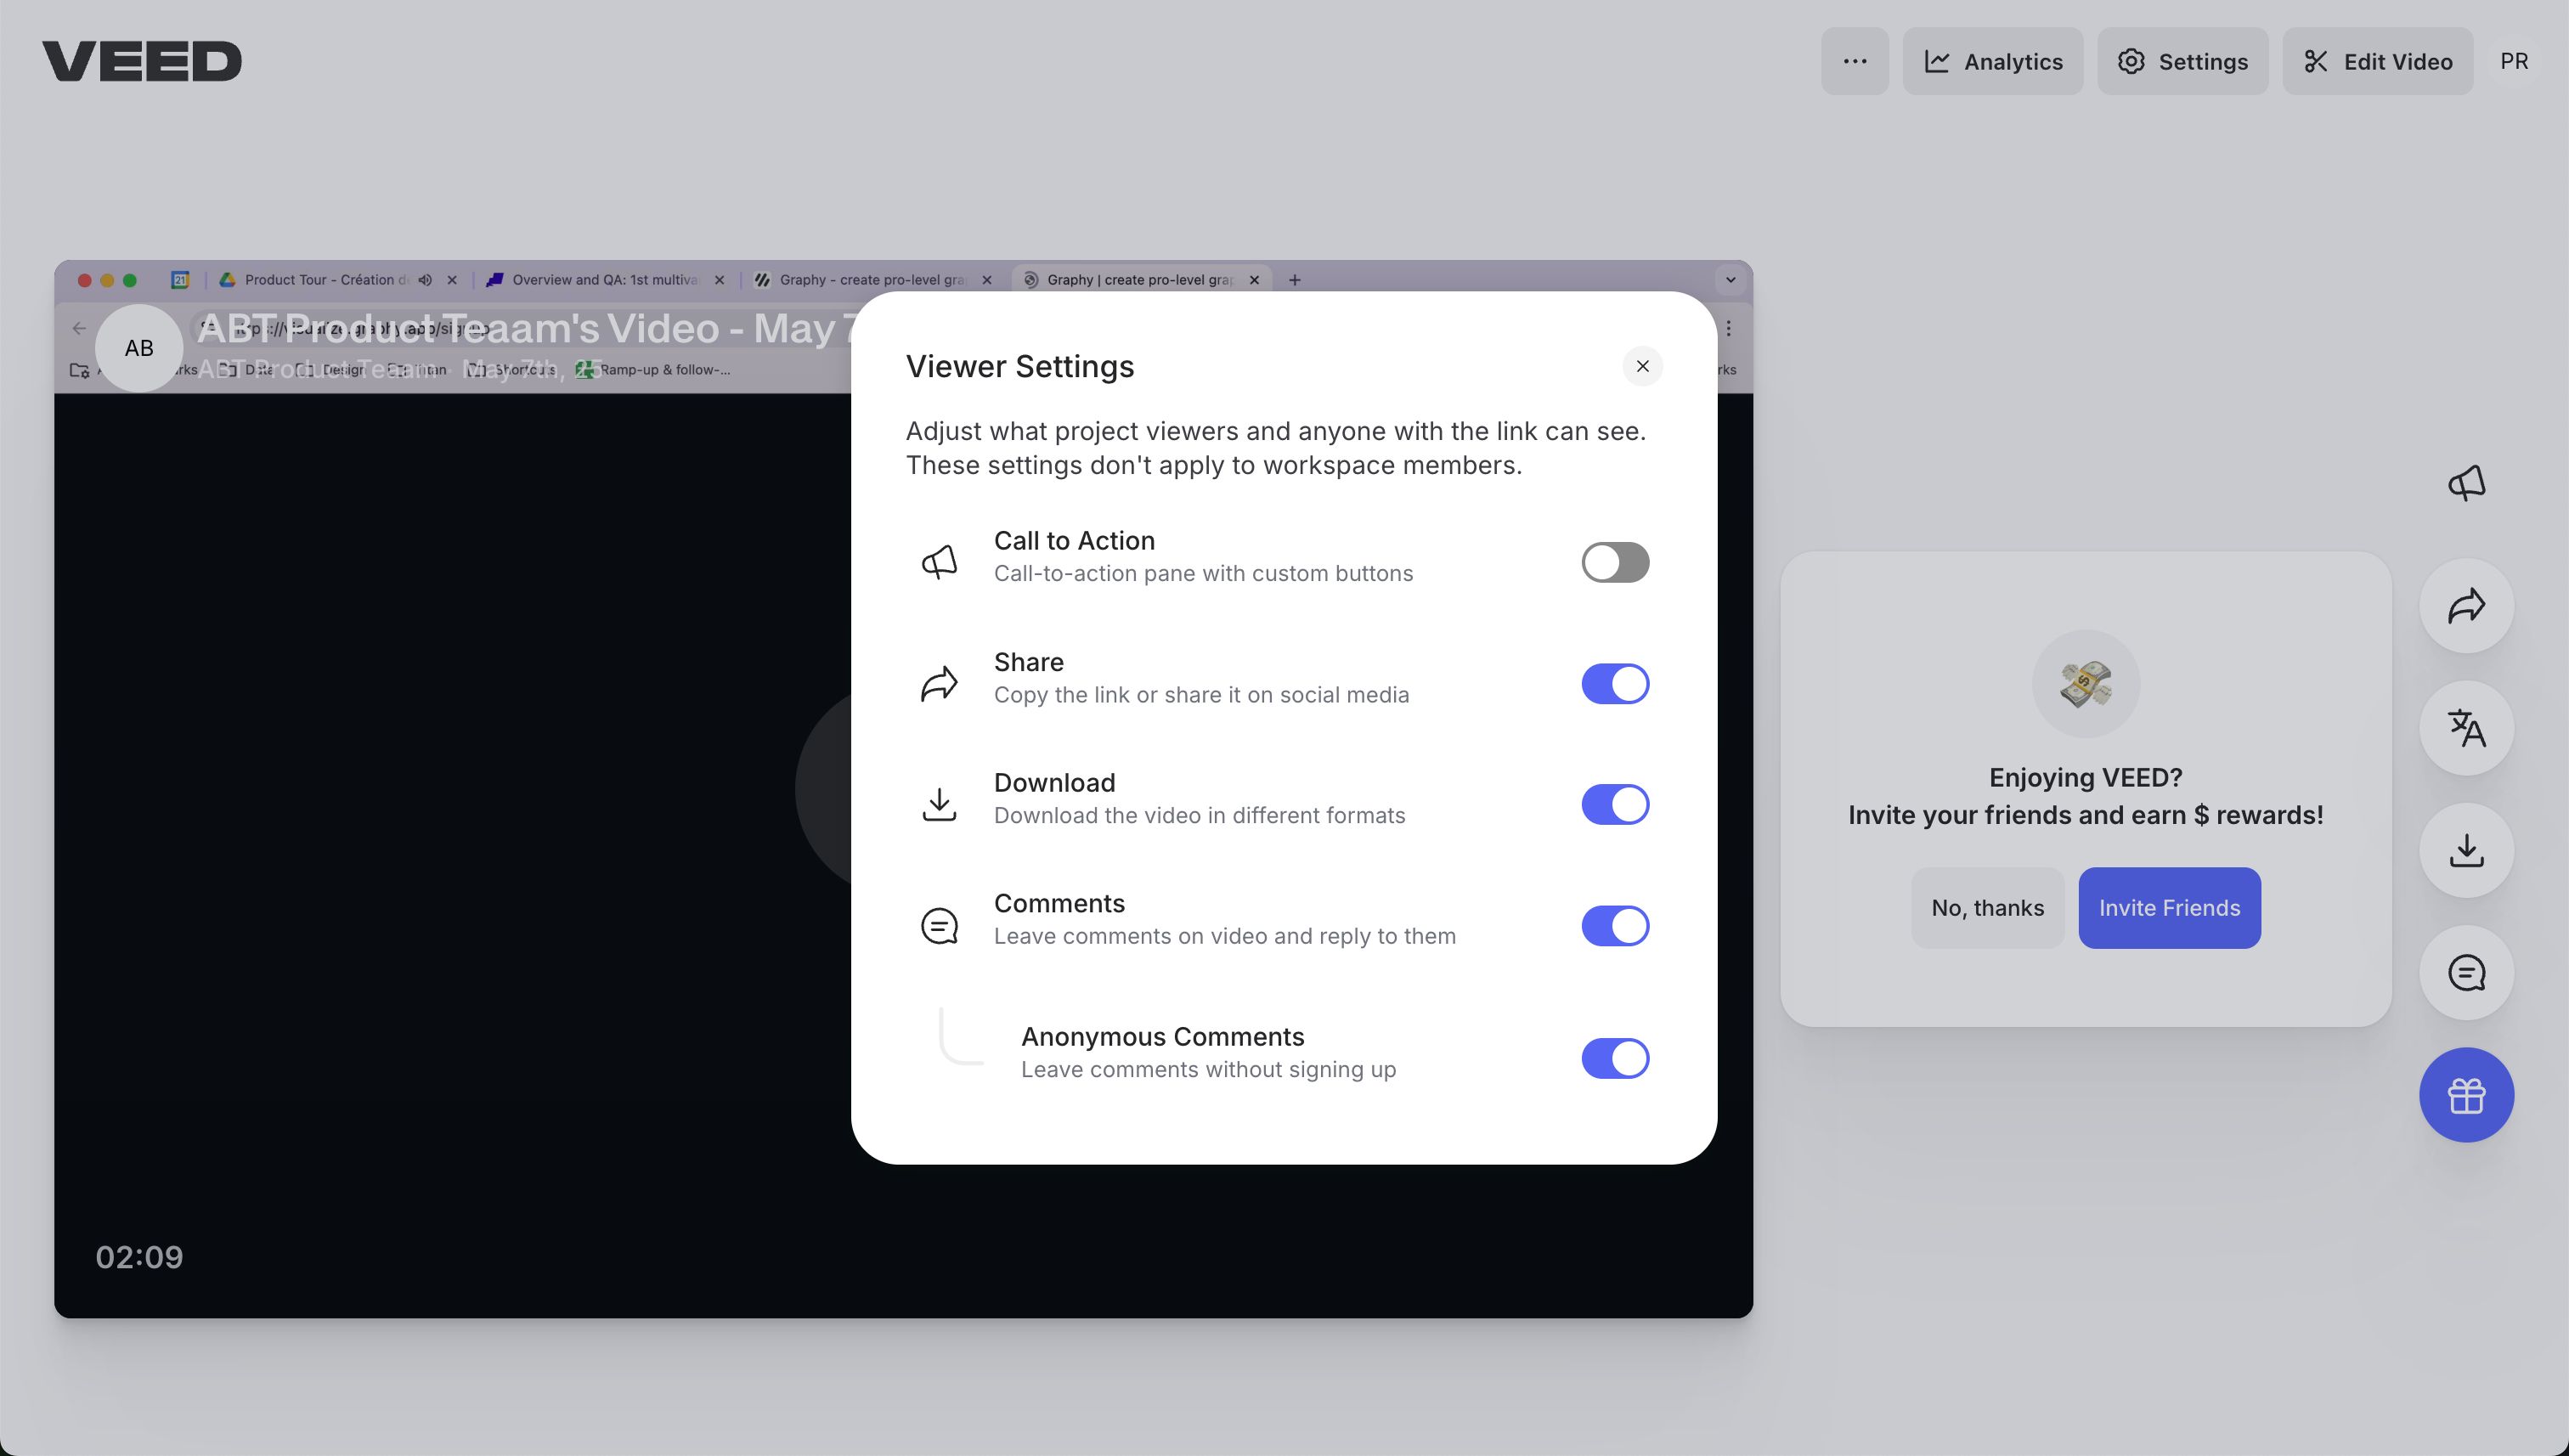
Task: Turn off the Download toggle
Action: click(x=1614, y=804)
